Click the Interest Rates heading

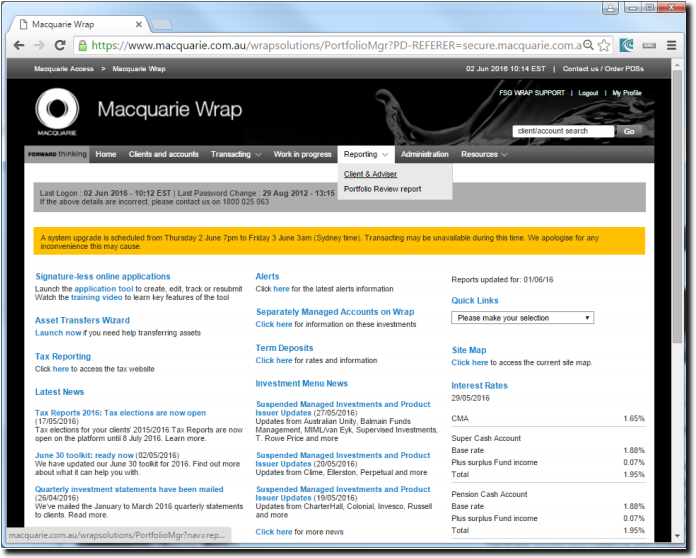click(x=479, y=385)
